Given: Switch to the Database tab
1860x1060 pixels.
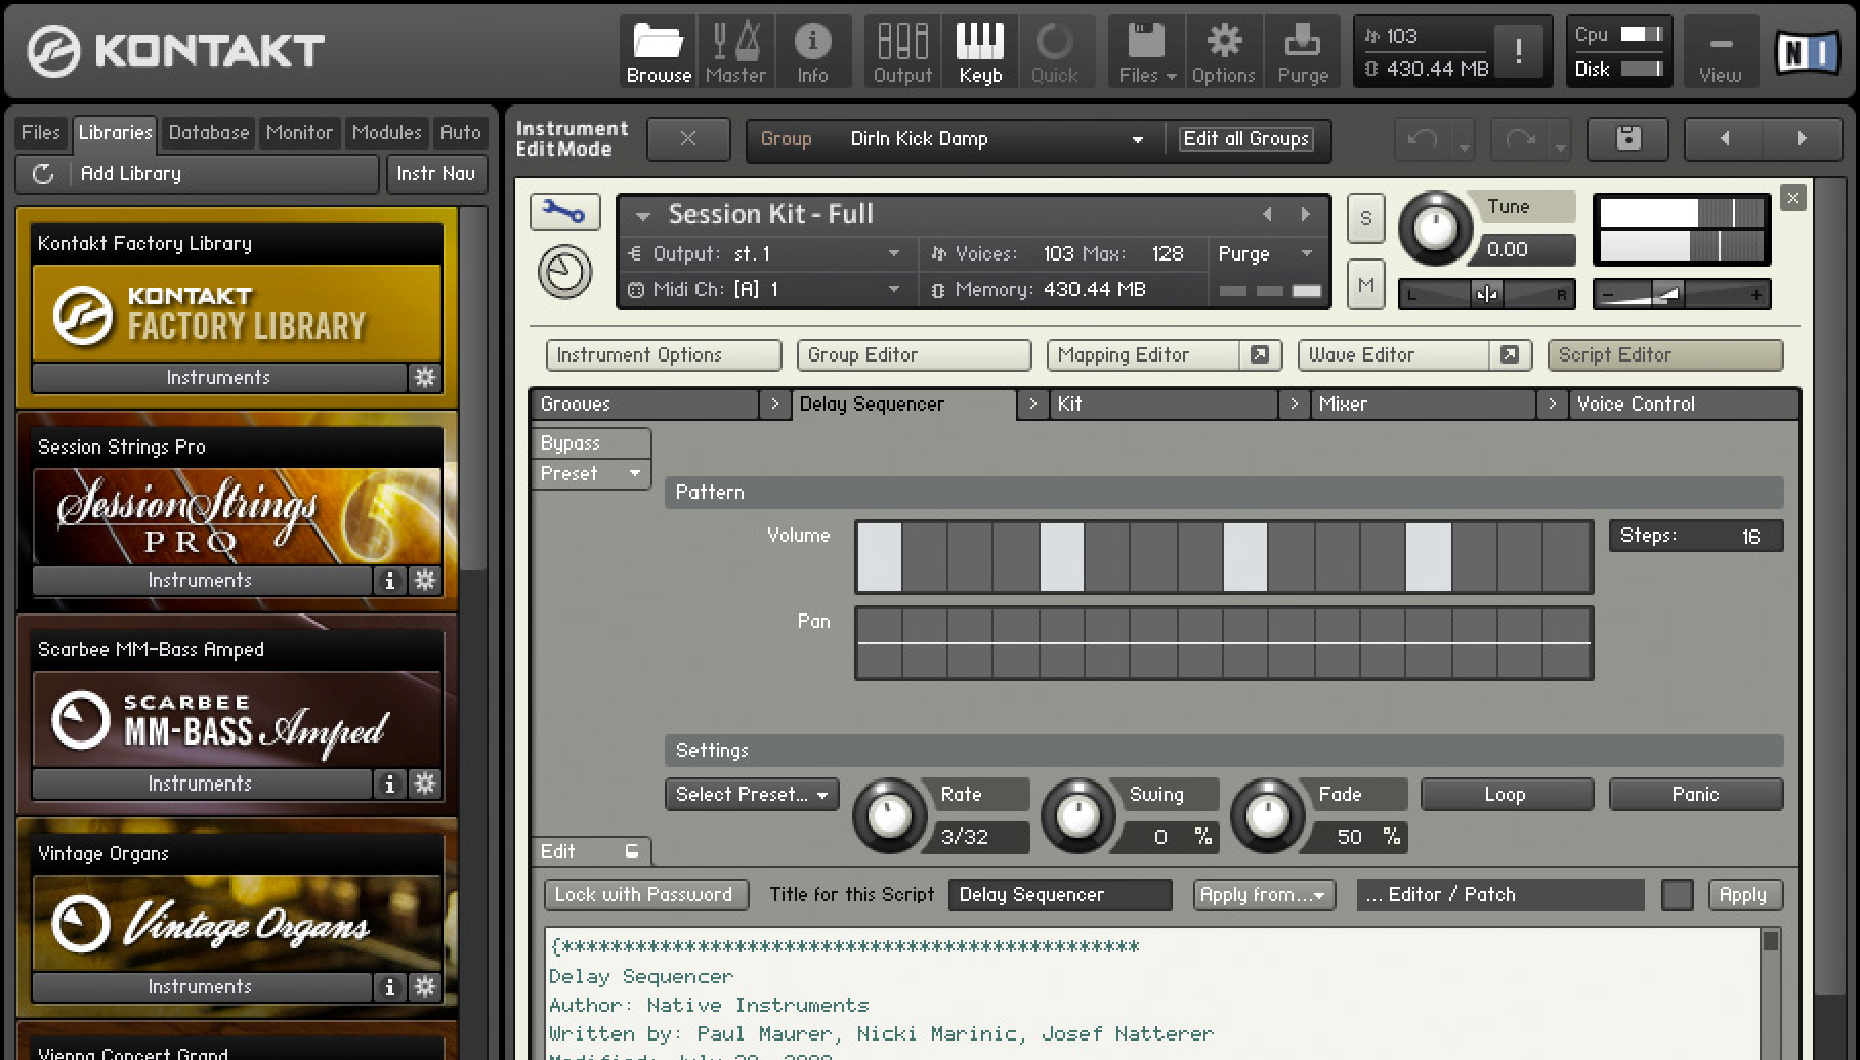Looking at the screenshot, I should pos(208,132).
